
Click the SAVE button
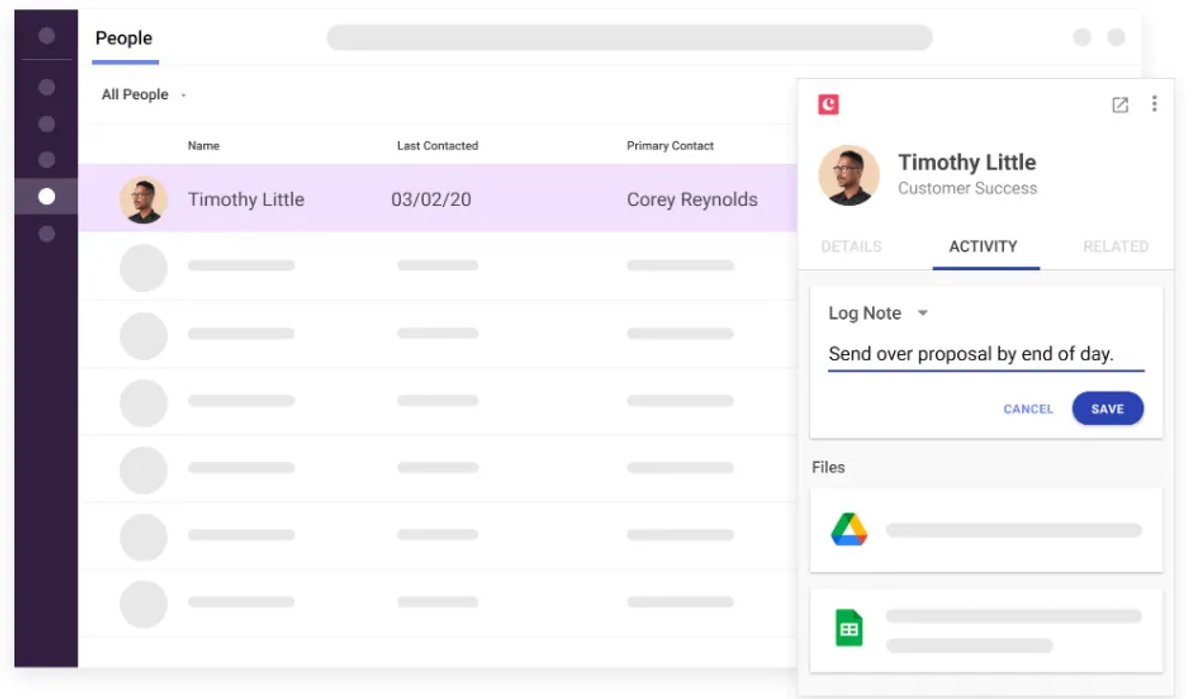[1107, 409]
